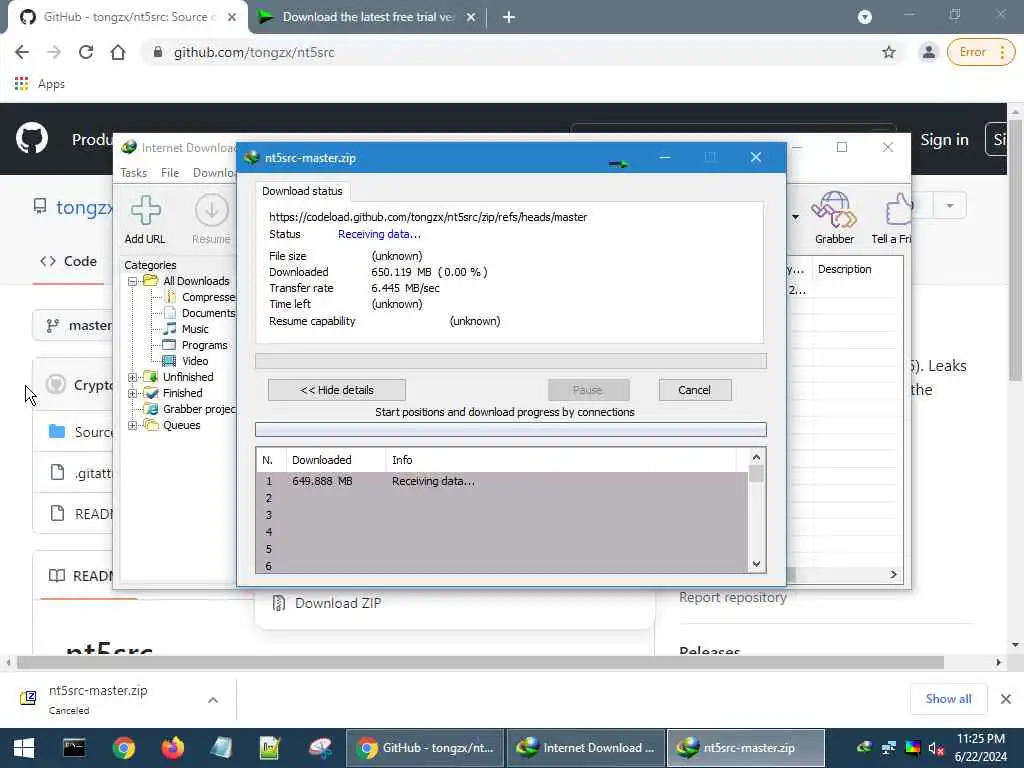Open the command prompt taskbar icon
1024x768 pixels.
(x=74, y=748)
